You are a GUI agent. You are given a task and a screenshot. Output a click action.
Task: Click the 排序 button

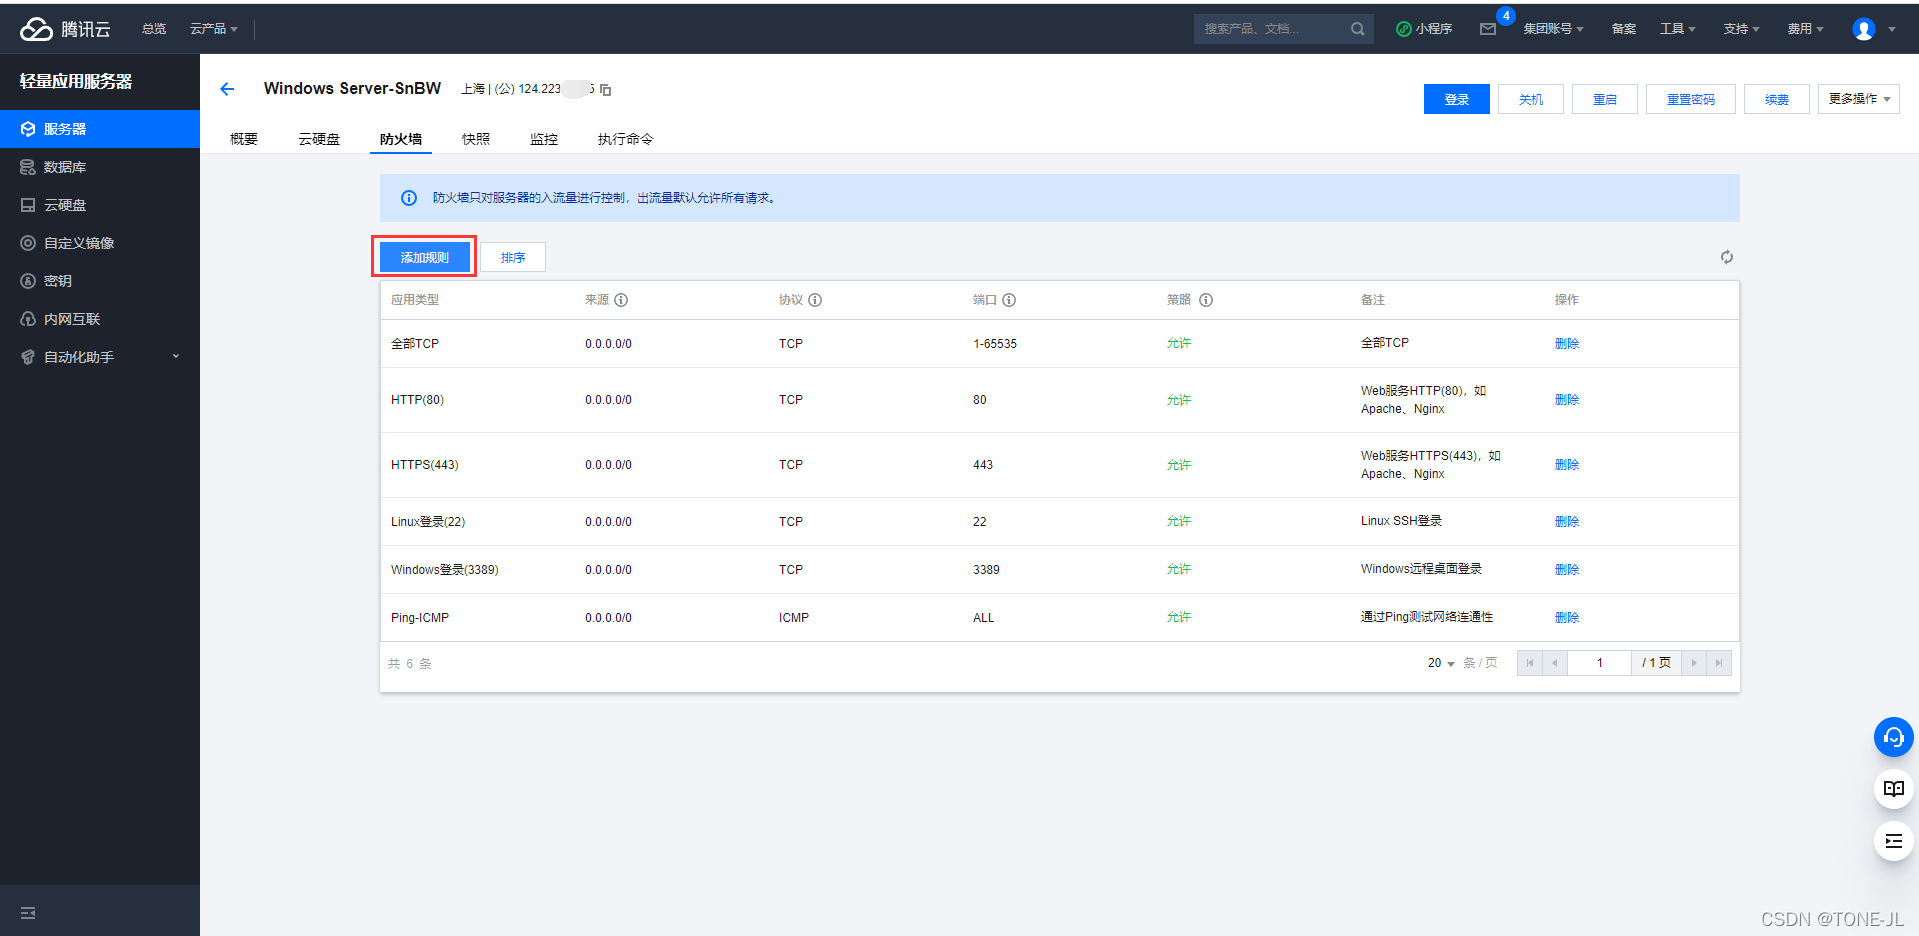coord(513,257)
